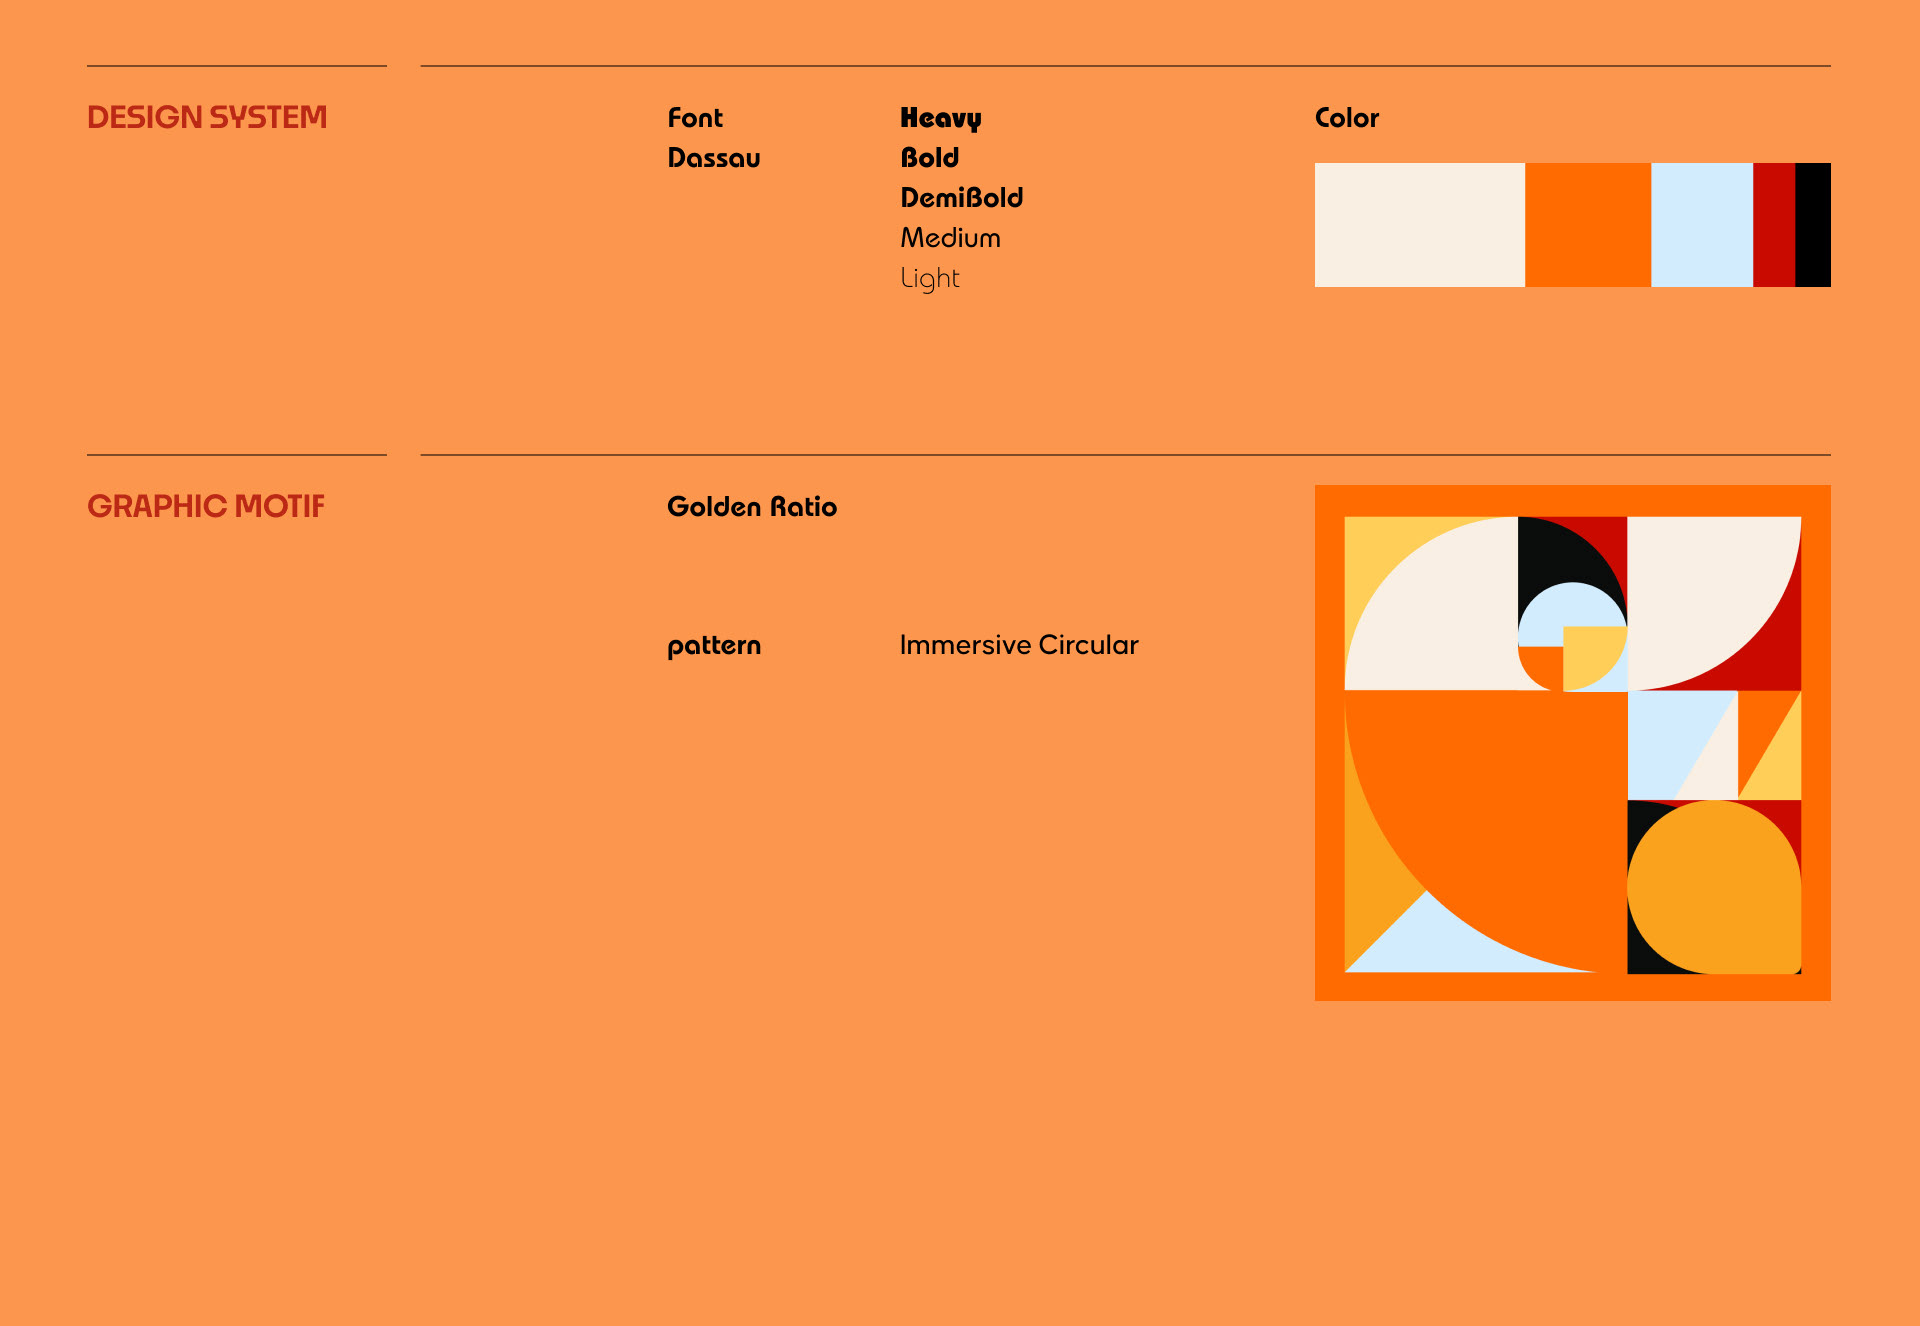Click the pattern label
1920x1326 pixels.
point(714,646)
